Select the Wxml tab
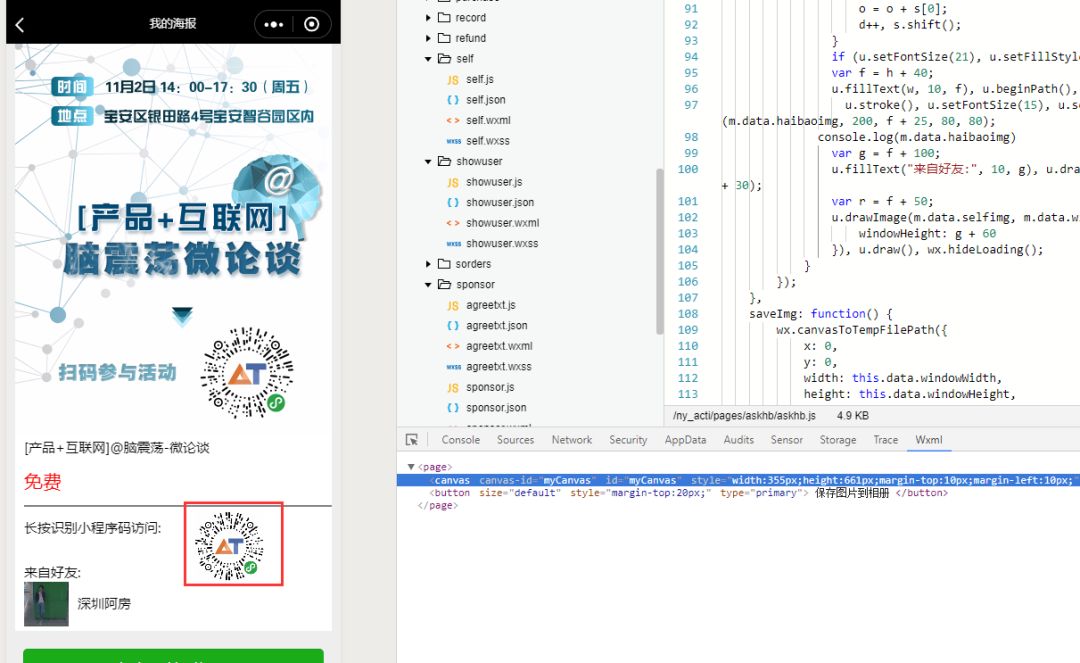 click(x=928, y=440)
